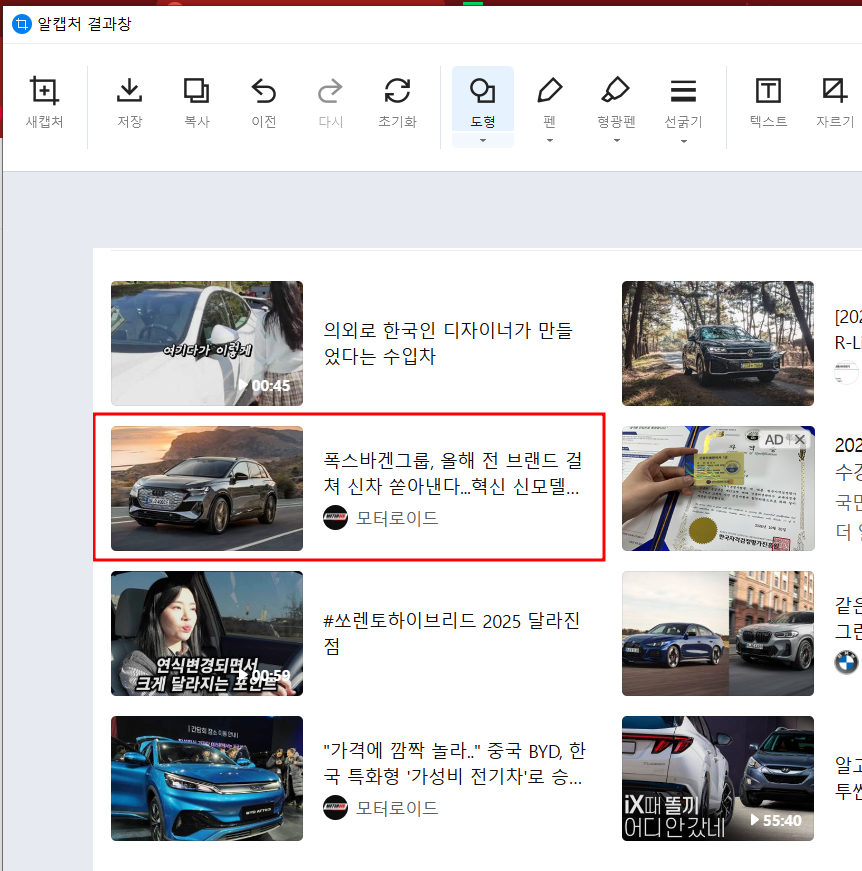The width and height of the screenshot is (862, 871).
Task: Copy the capture using 복사
Action: 197,103
